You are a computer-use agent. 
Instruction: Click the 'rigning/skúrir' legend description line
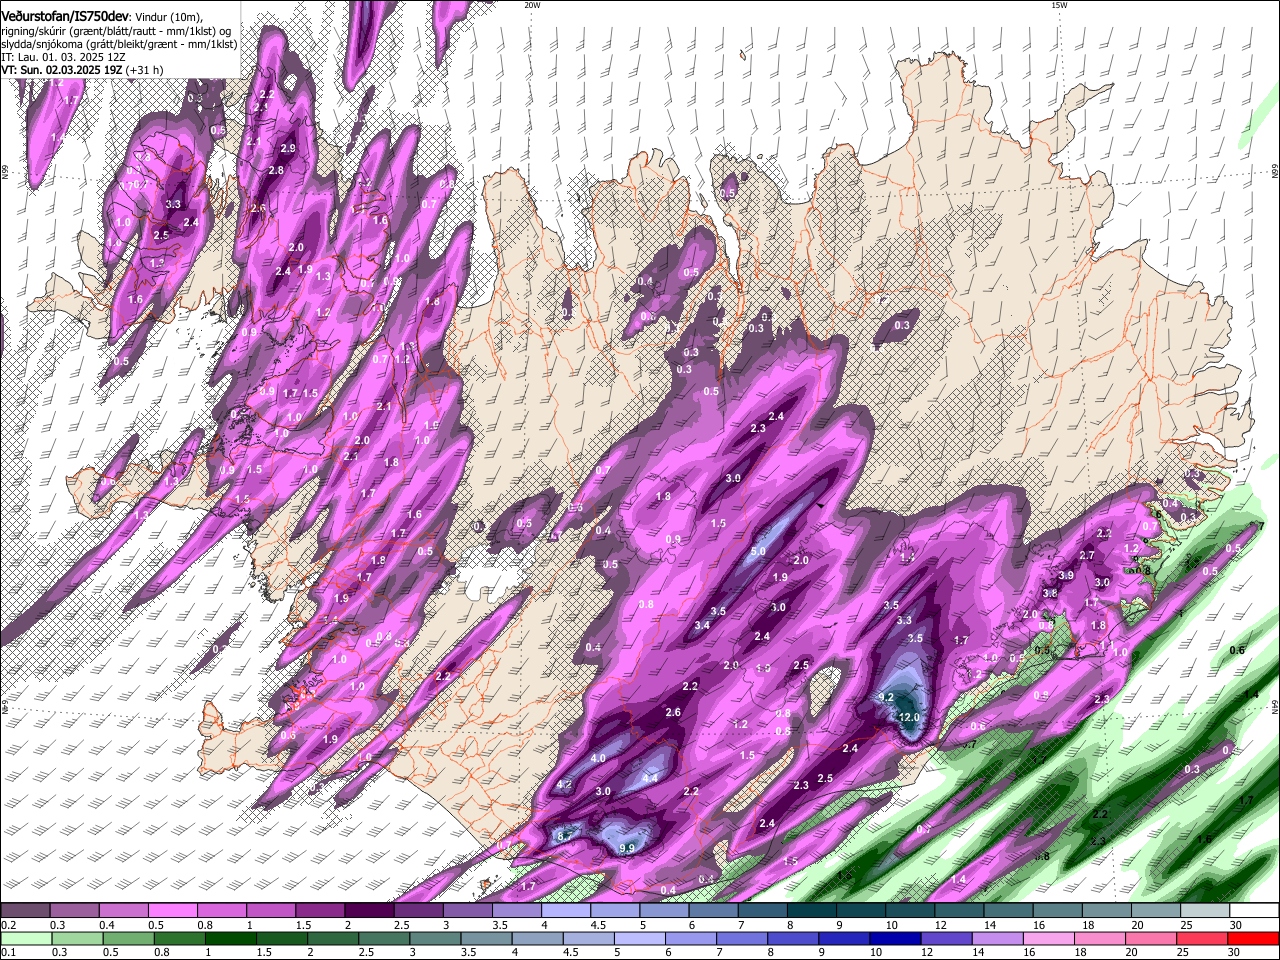pos(116,31)
